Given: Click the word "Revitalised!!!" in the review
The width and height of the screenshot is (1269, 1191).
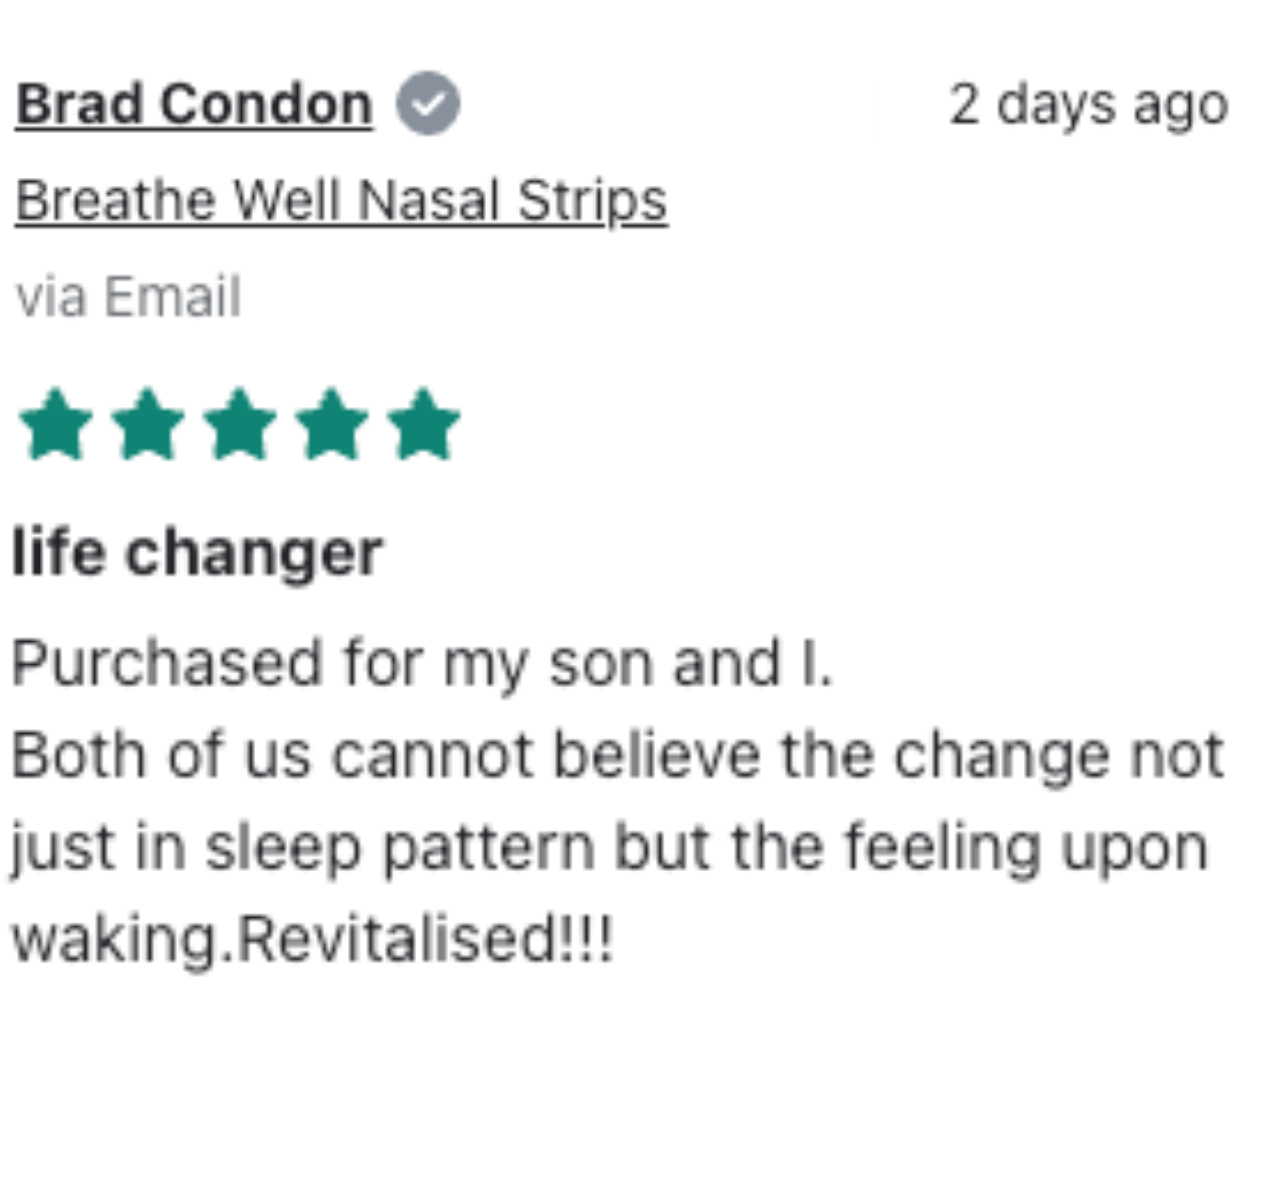Looking at the screenshot, I should (427, 939).
